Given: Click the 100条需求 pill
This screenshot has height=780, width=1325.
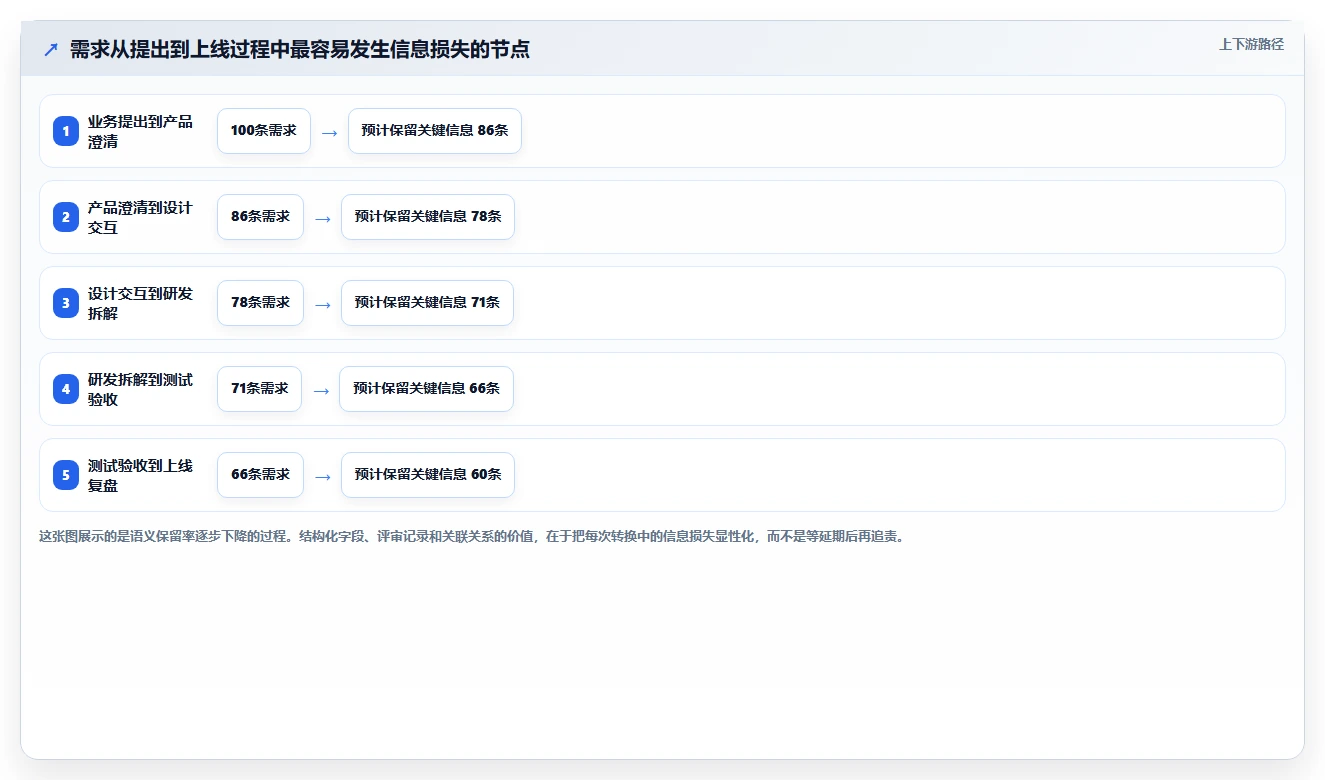Looking at the screenshot, I should tap(264, 131).
